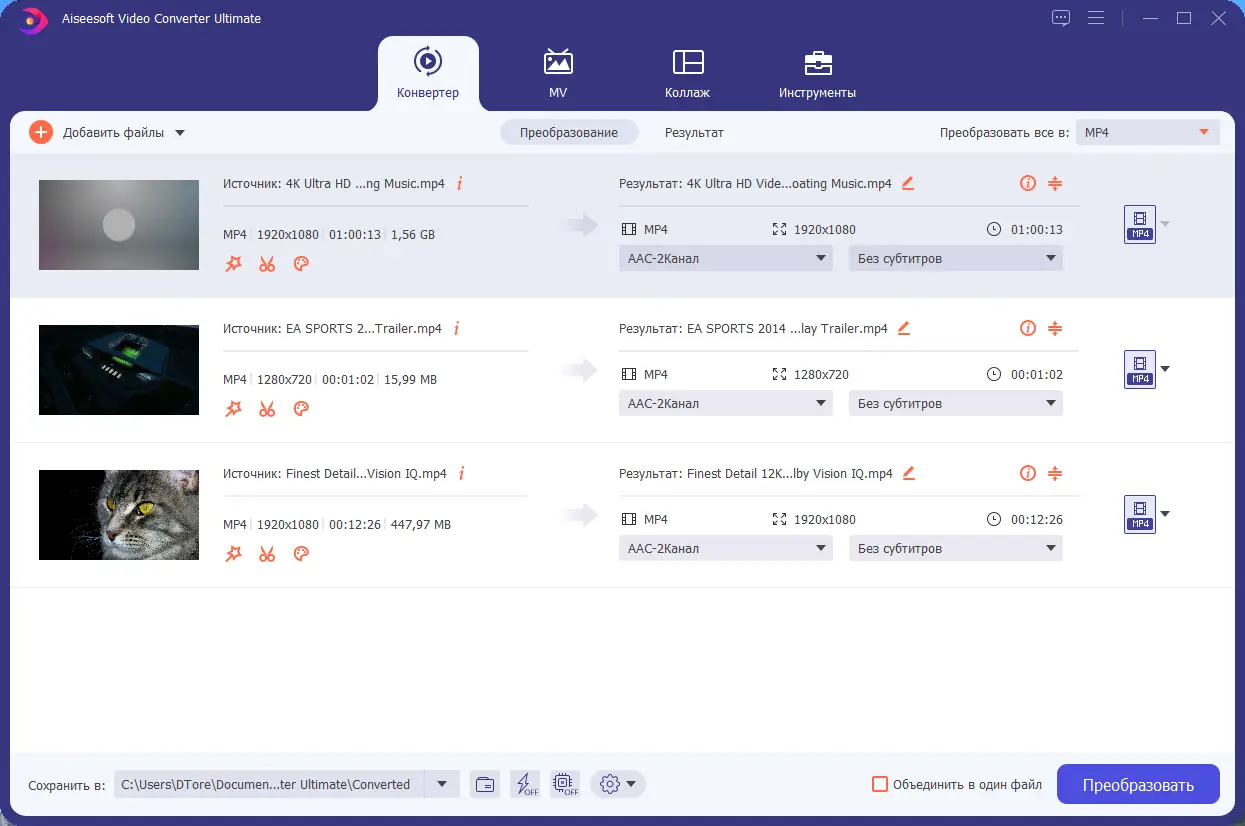Click the cat thumbnail of Finest Detail
The height and width of the screenshot is (826, 1245).
(x=119, y=515)
